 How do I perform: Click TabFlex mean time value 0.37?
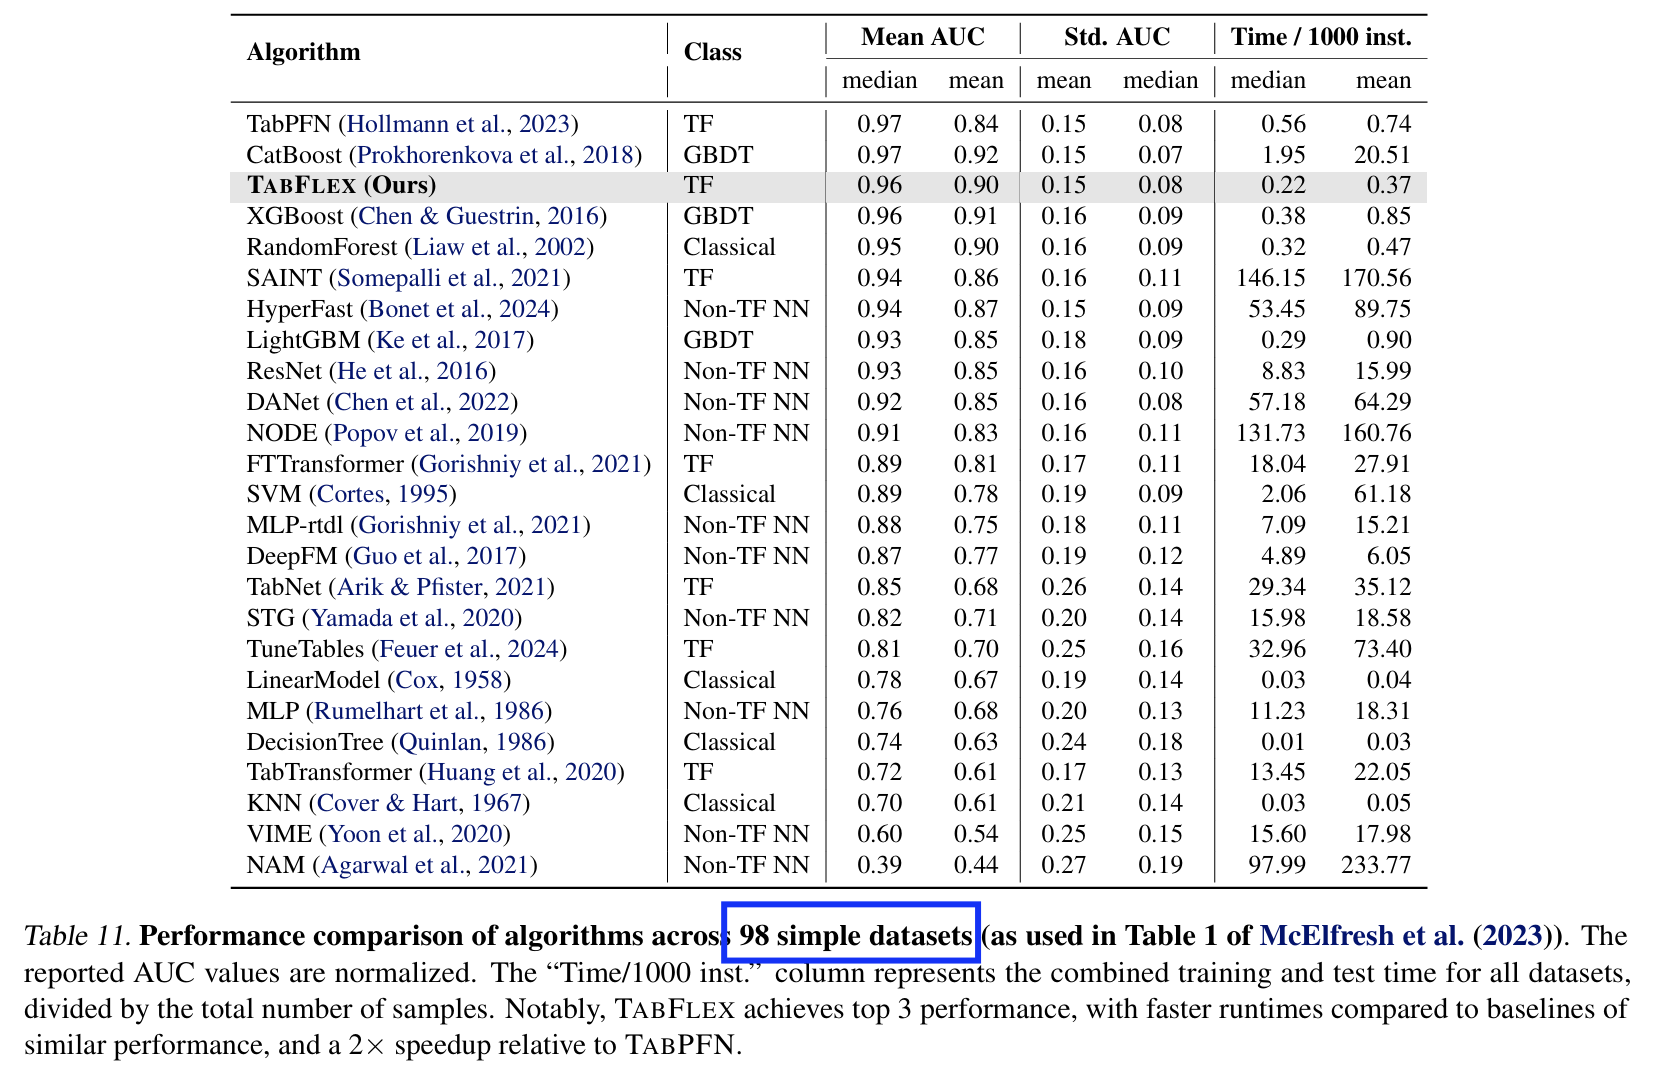1389,186
